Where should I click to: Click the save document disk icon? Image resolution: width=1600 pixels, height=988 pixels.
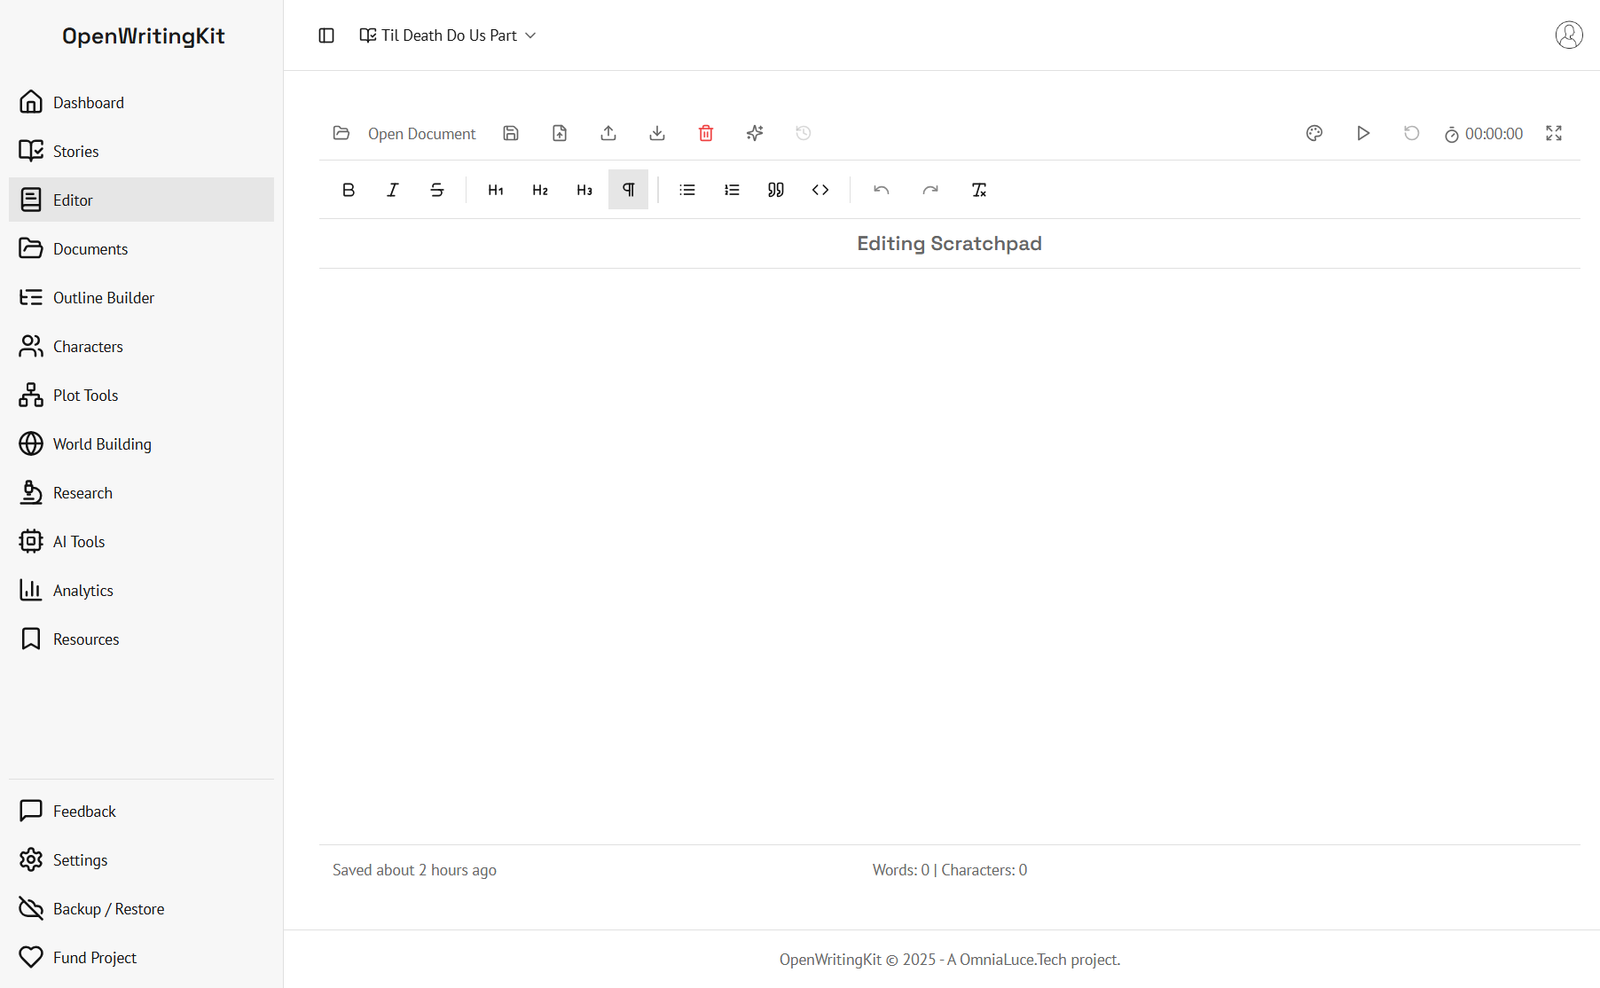pos(511,133)
